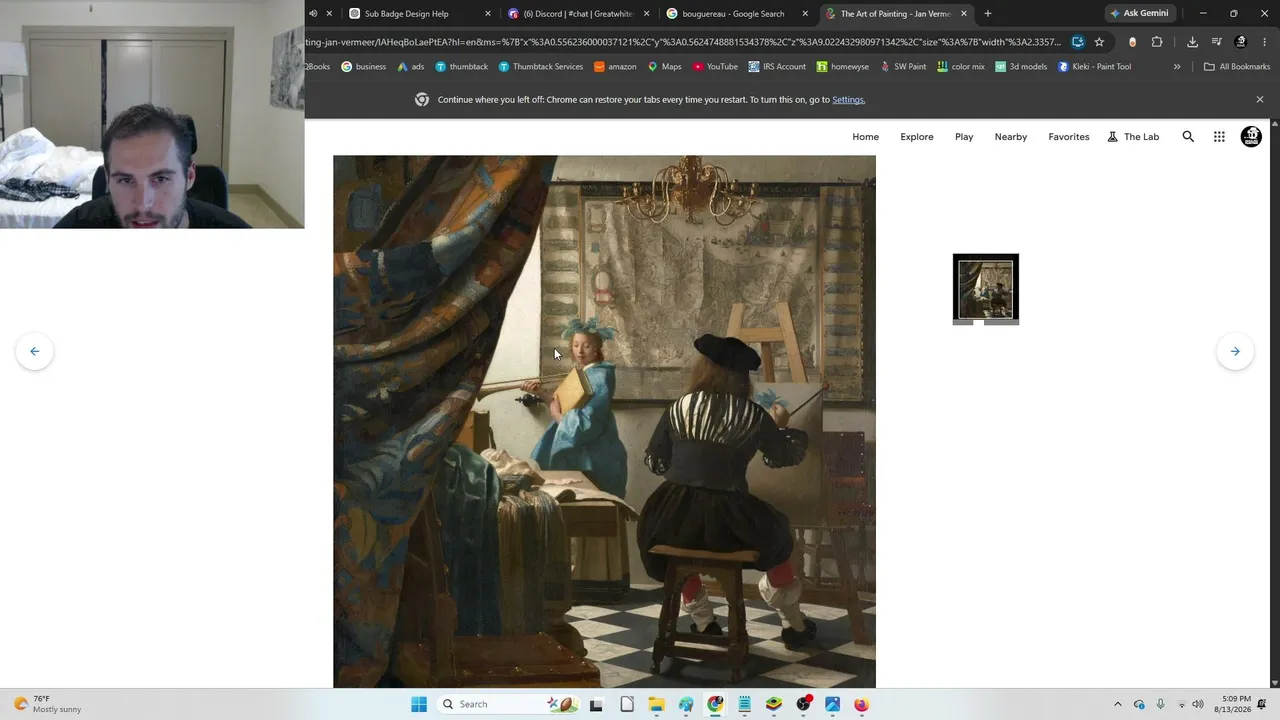The image size is (1280, 720).
Task: Open the SW Paint bookmark
Action: pos(903,67)
